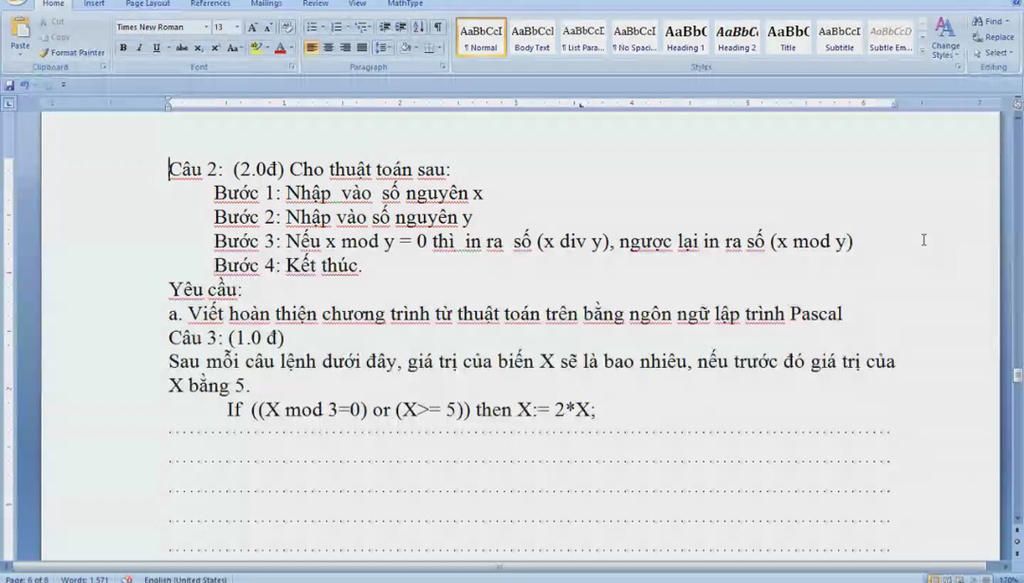The image size is (1024, 583).
Task: Apply the yellow text highlight color
Action: point(256,48)
